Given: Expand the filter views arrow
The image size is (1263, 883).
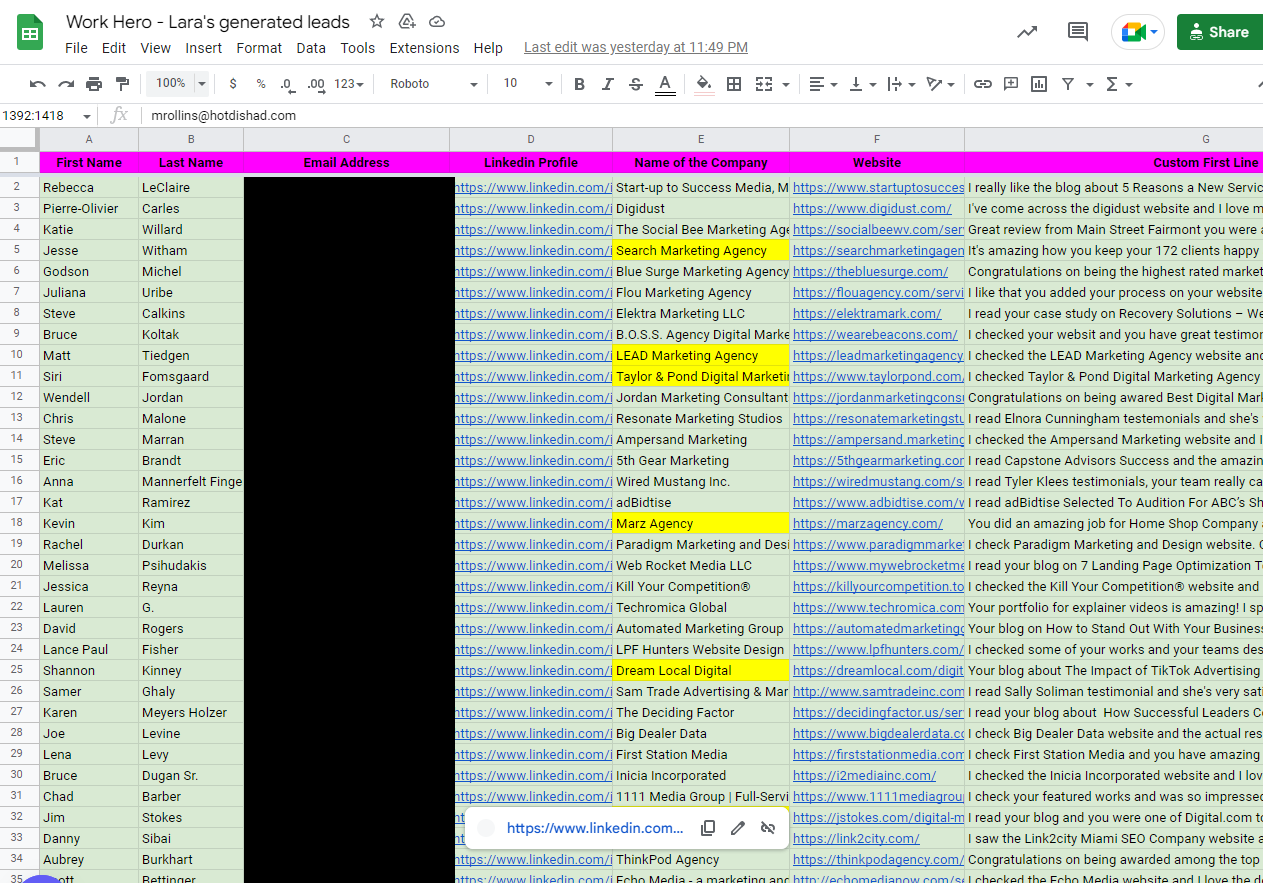Looking at the screenshot, I should [x=1090, y=84].
